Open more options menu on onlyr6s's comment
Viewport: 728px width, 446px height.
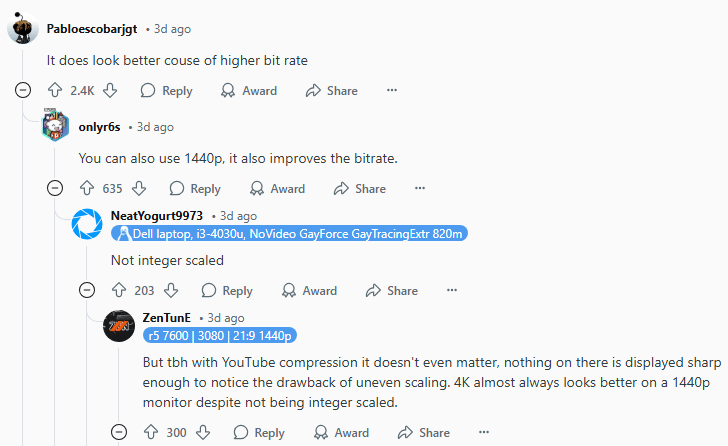coord(420,188)
